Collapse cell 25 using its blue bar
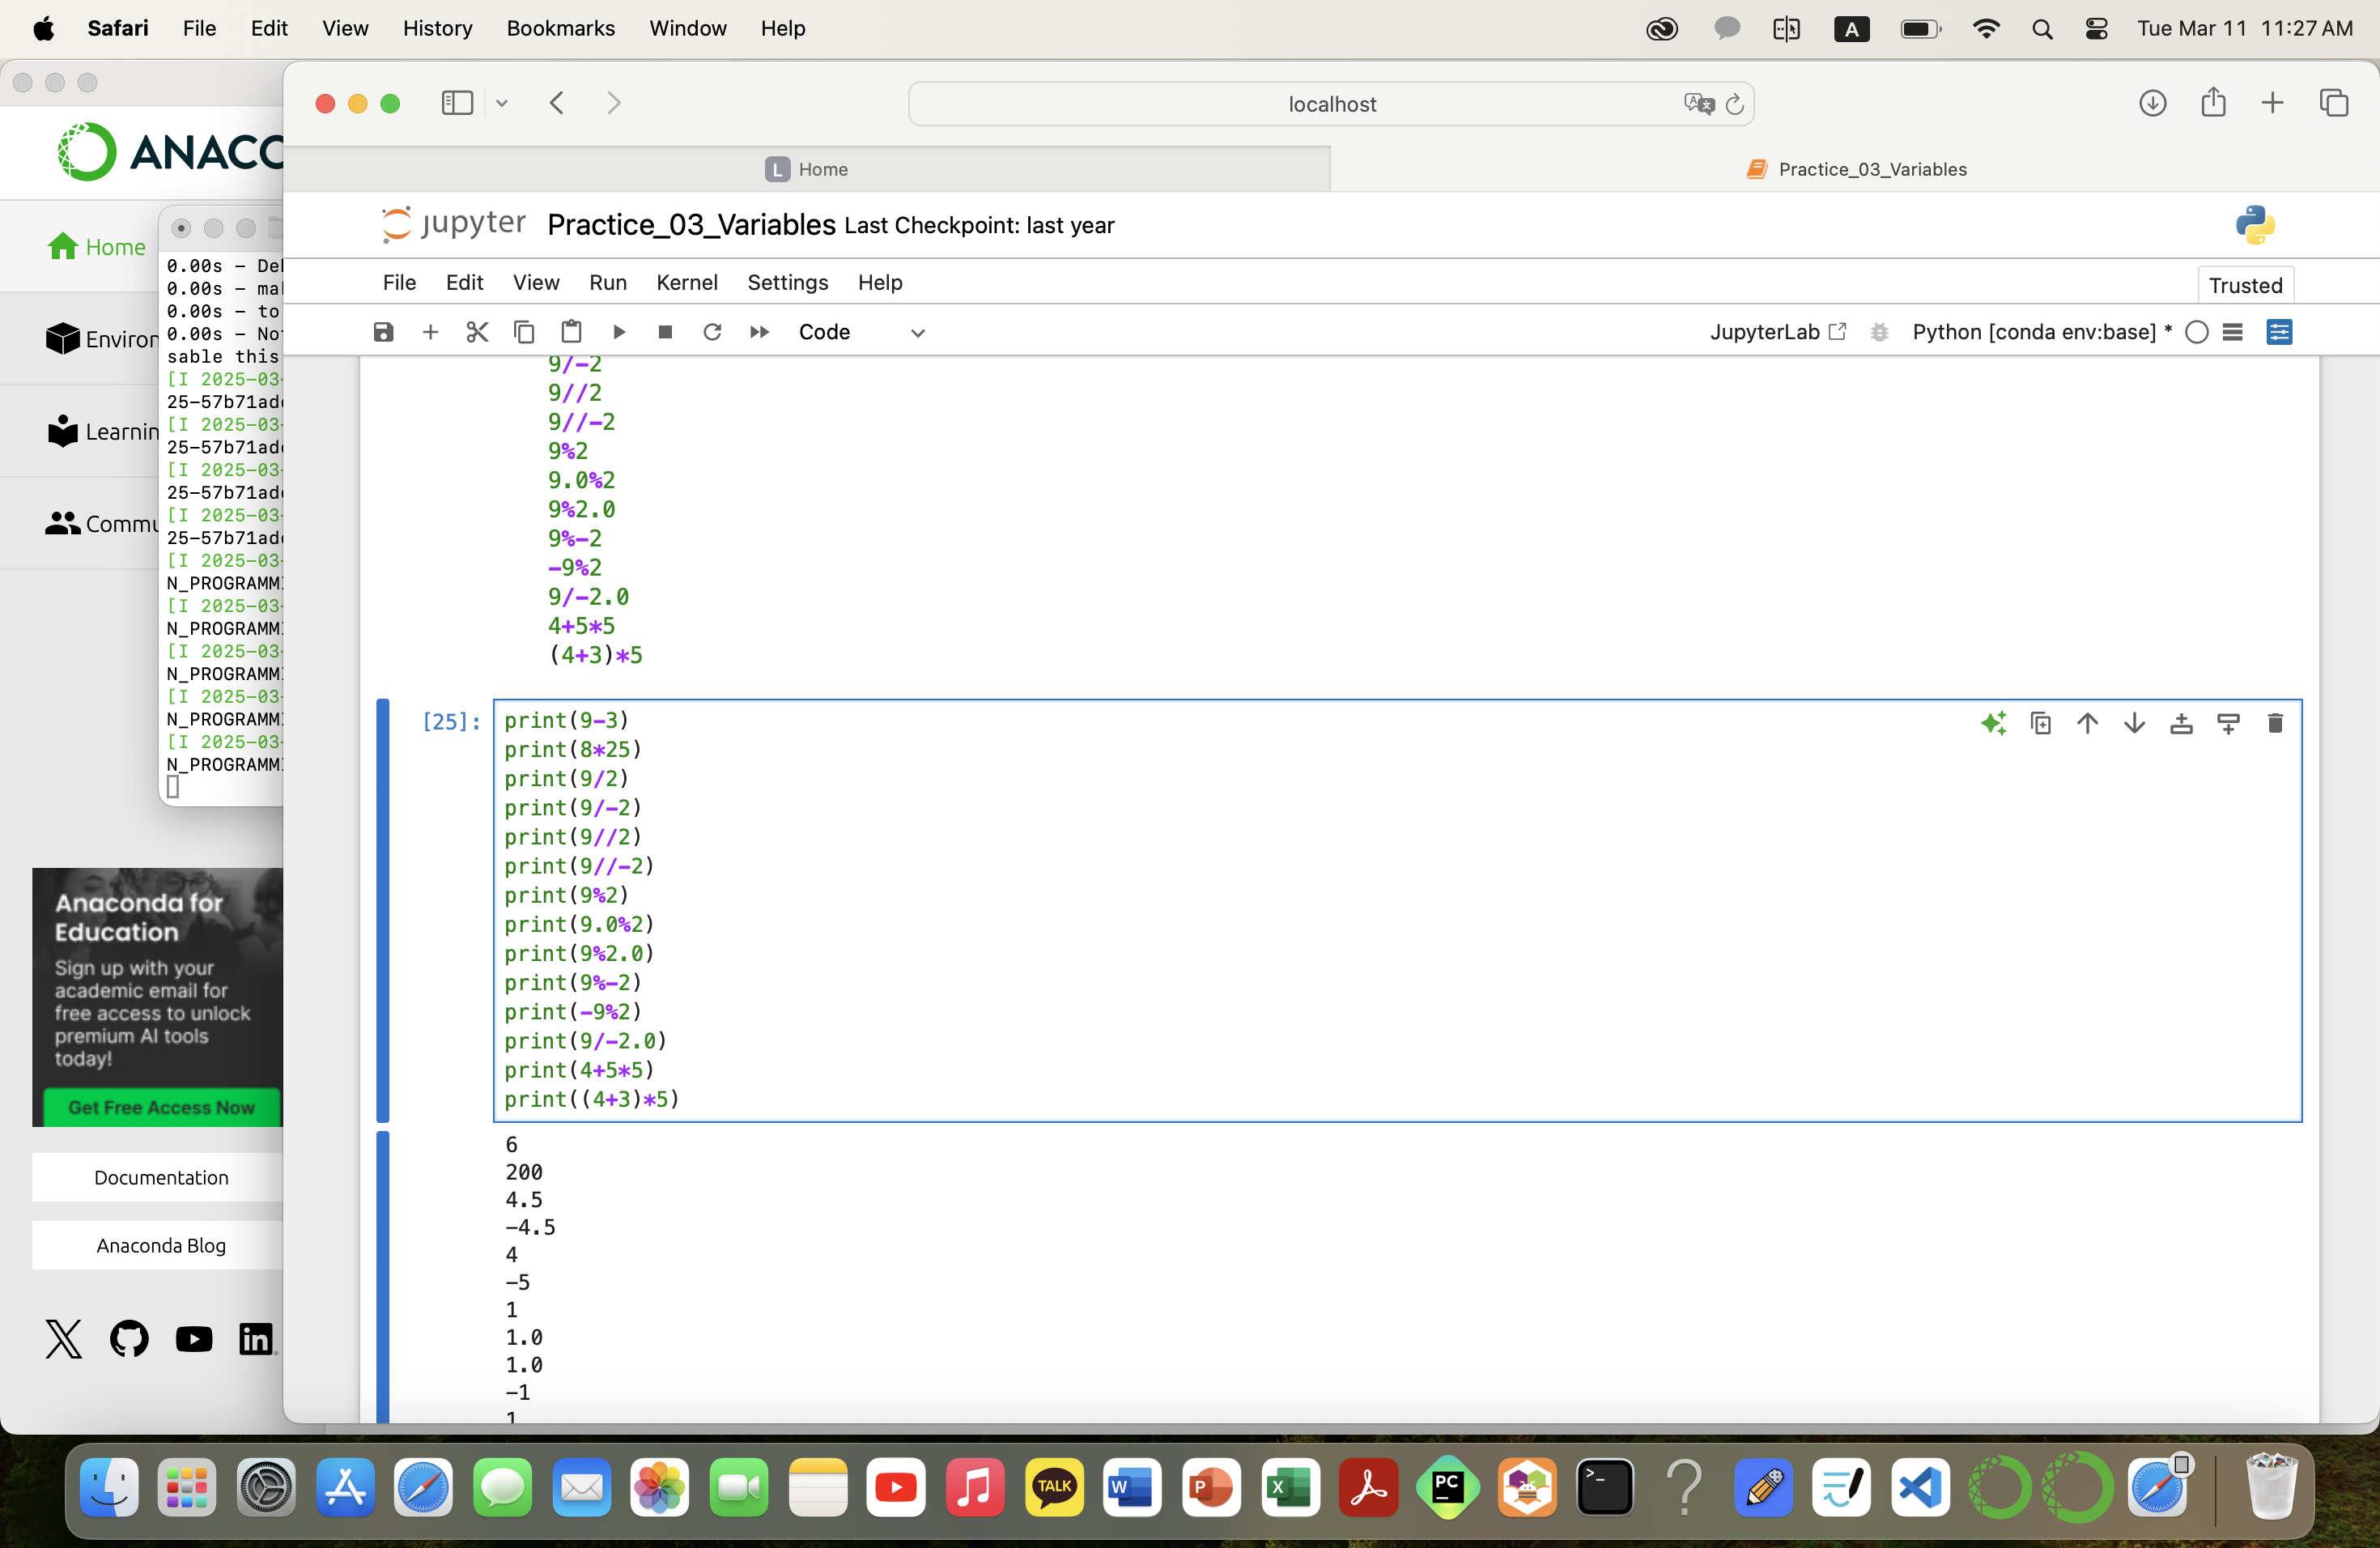The image size is (2380, 1548). pyautogui.click(x=382, y=910)
